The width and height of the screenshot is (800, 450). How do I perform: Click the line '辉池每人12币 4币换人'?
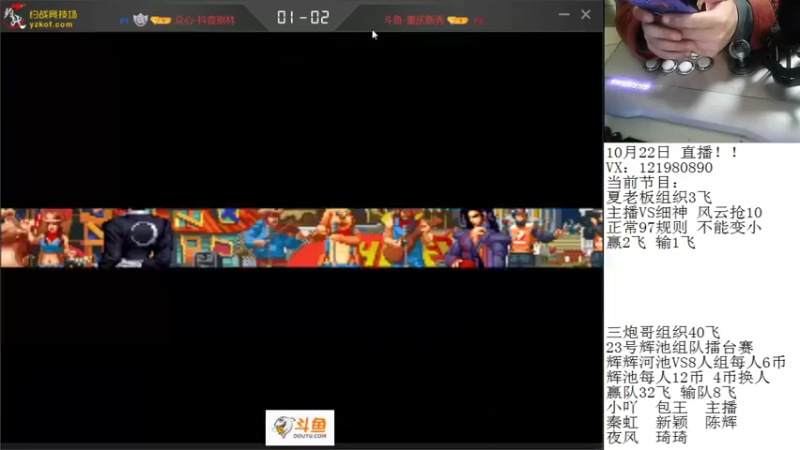pos(688,378)
